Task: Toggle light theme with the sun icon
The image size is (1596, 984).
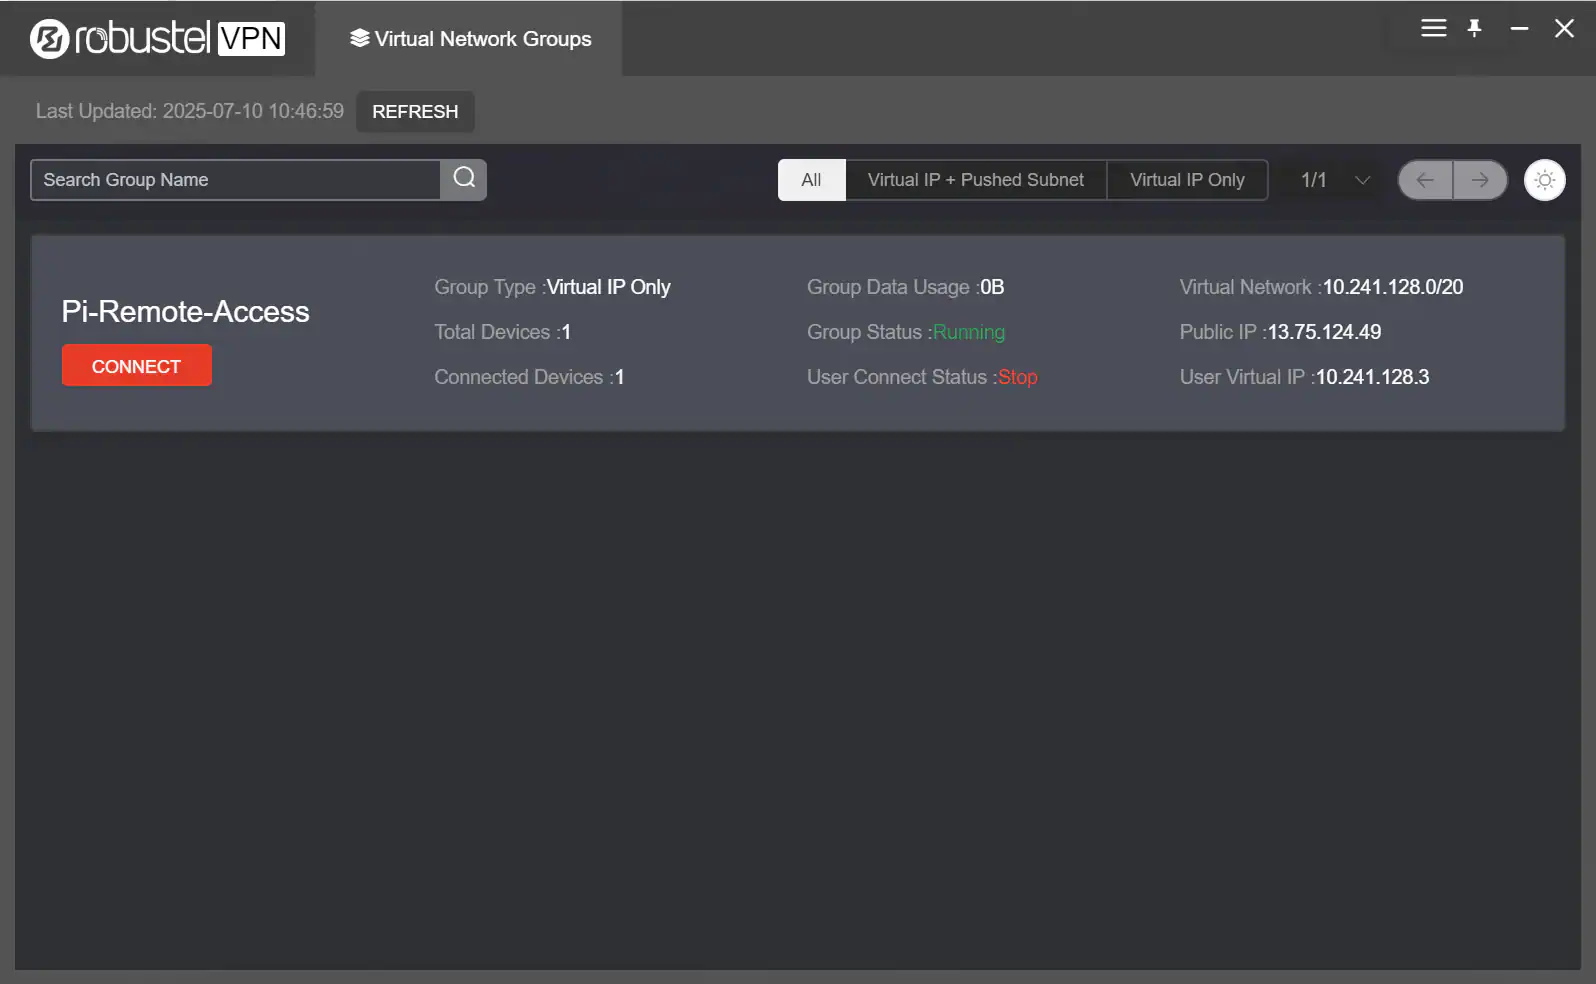Action: pos(1545,180)
